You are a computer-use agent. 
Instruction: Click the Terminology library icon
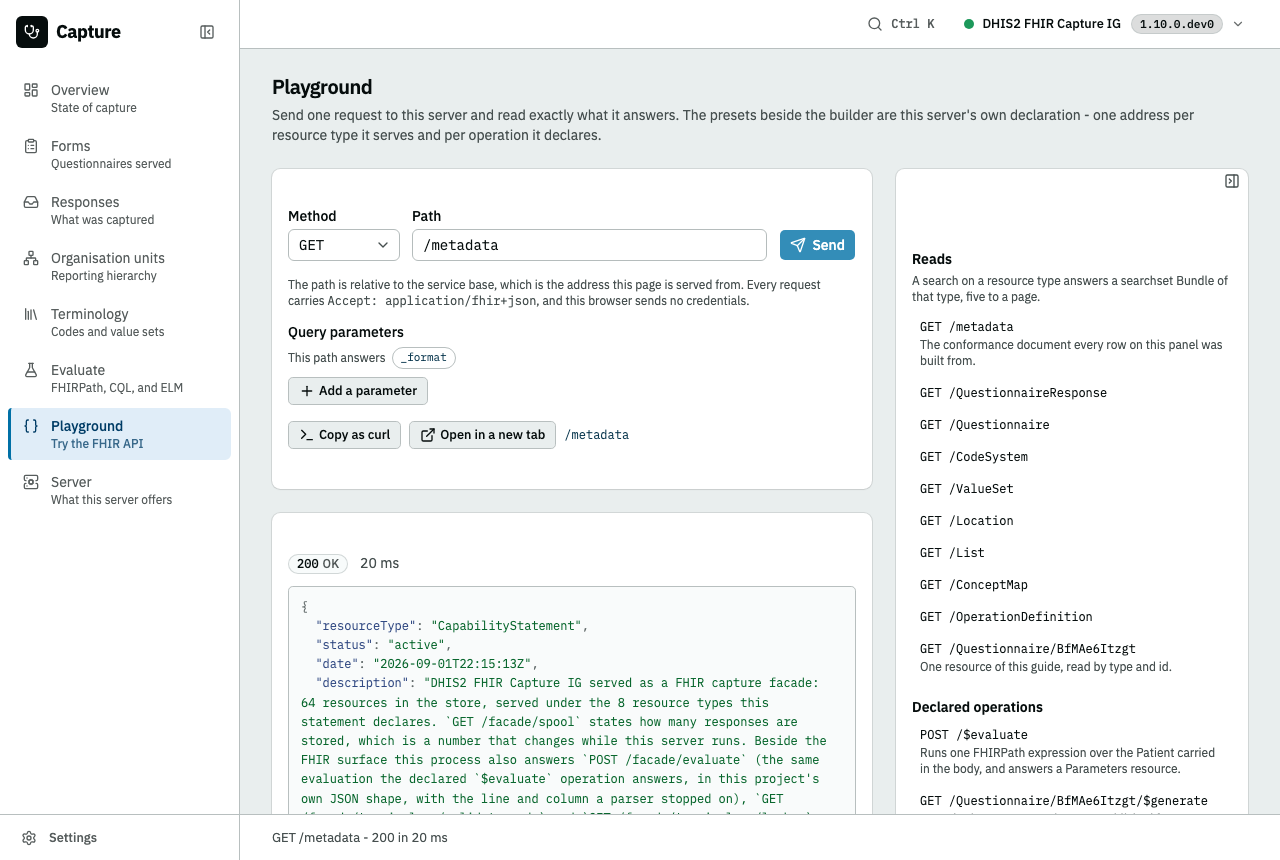tap(31, 314)
